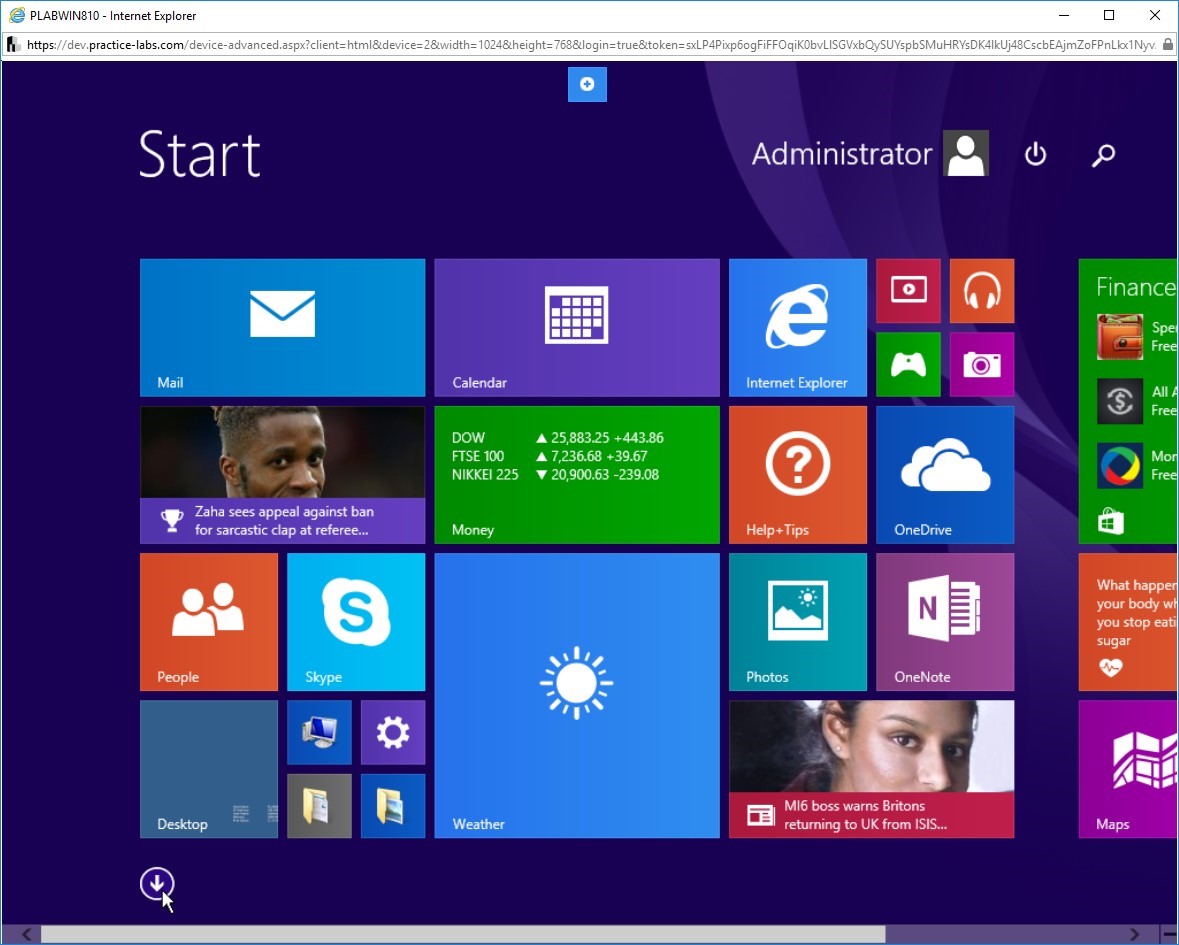Expand the blue plus toolbar button
Viewport: 1179px width, 945px height.
click(587, 84)
